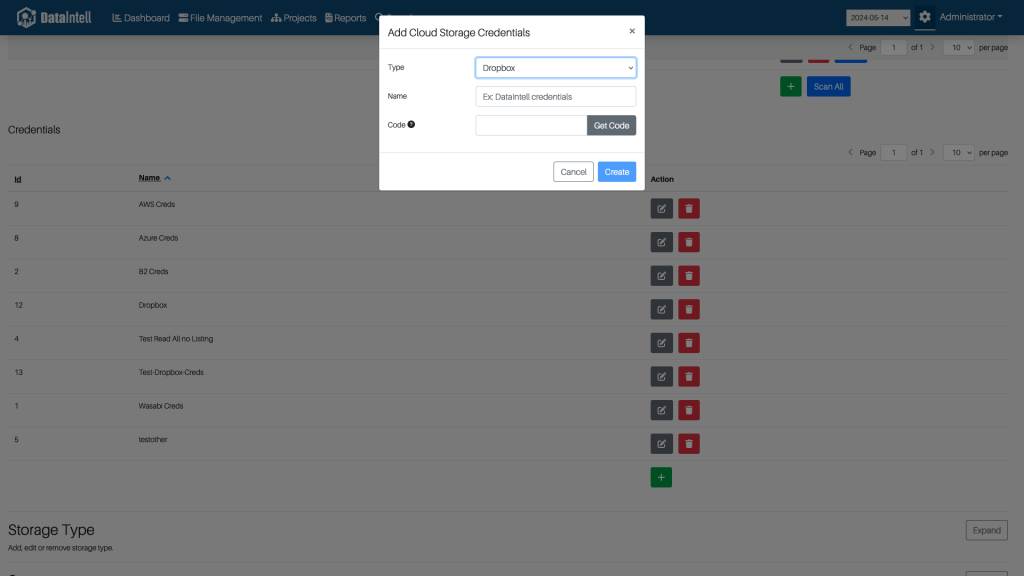Delete the testother credential
1024x576 pixels.
coord(688,444)
